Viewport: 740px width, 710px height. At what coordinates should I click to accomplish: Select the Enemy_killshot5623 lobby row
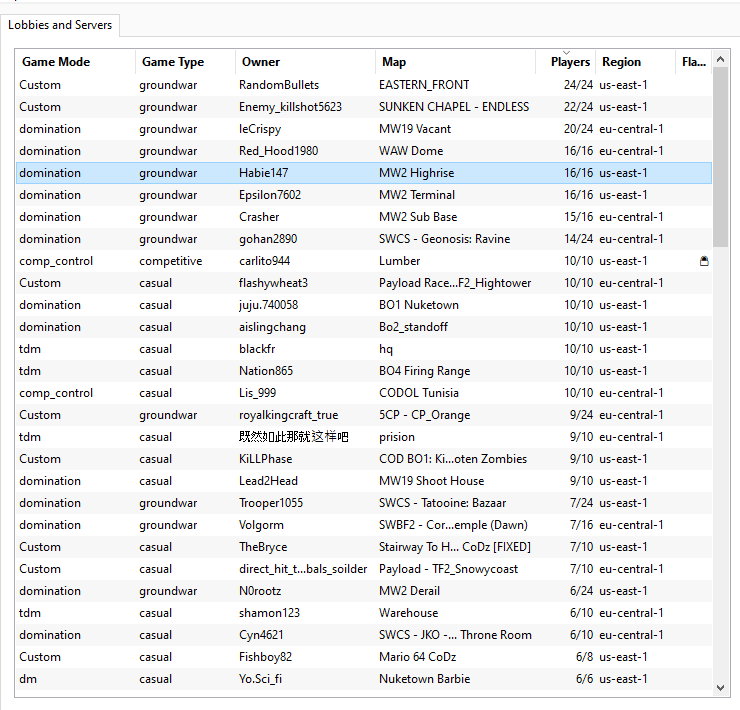pos(364,107)
